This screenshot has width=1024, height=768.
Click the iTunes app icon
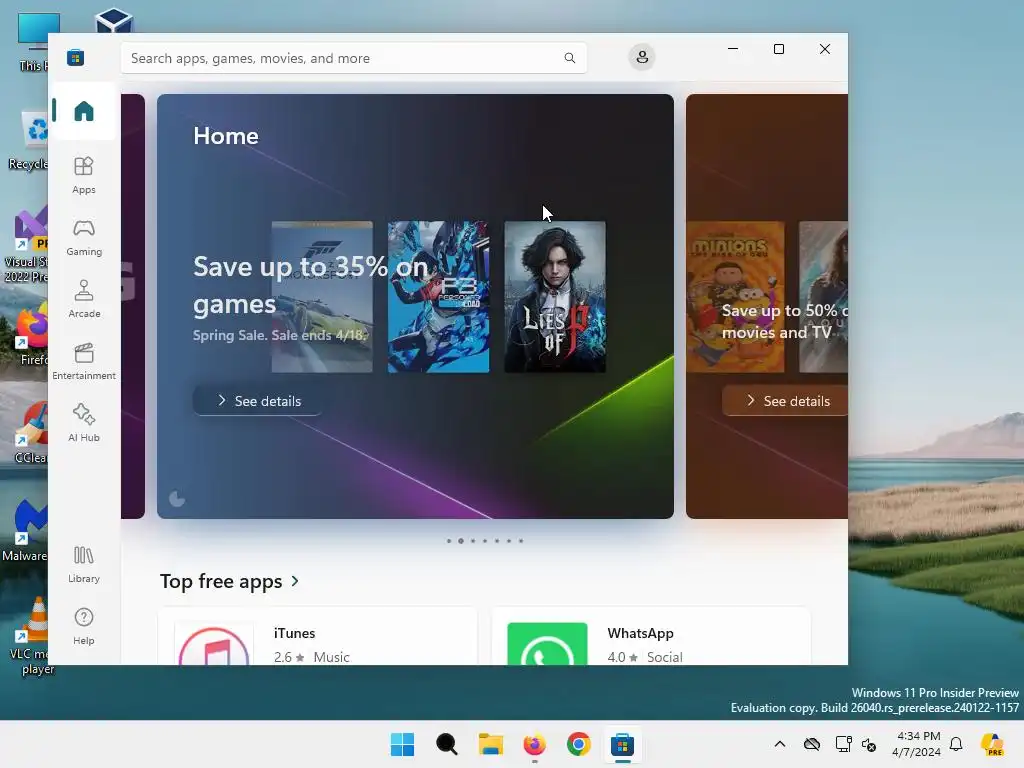point(214,644)
